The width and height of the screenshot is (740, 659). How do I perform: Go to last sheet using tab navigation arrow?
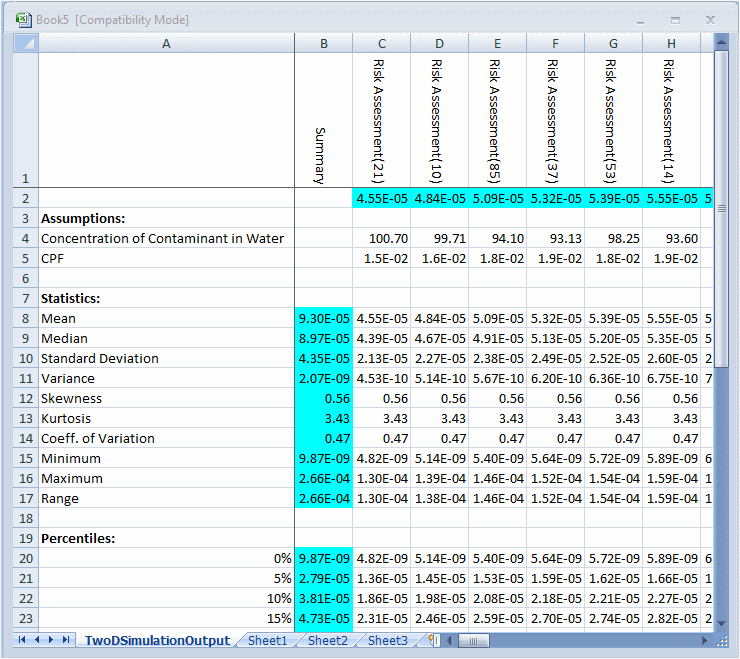pyautogui.click(x=67, y=640)
